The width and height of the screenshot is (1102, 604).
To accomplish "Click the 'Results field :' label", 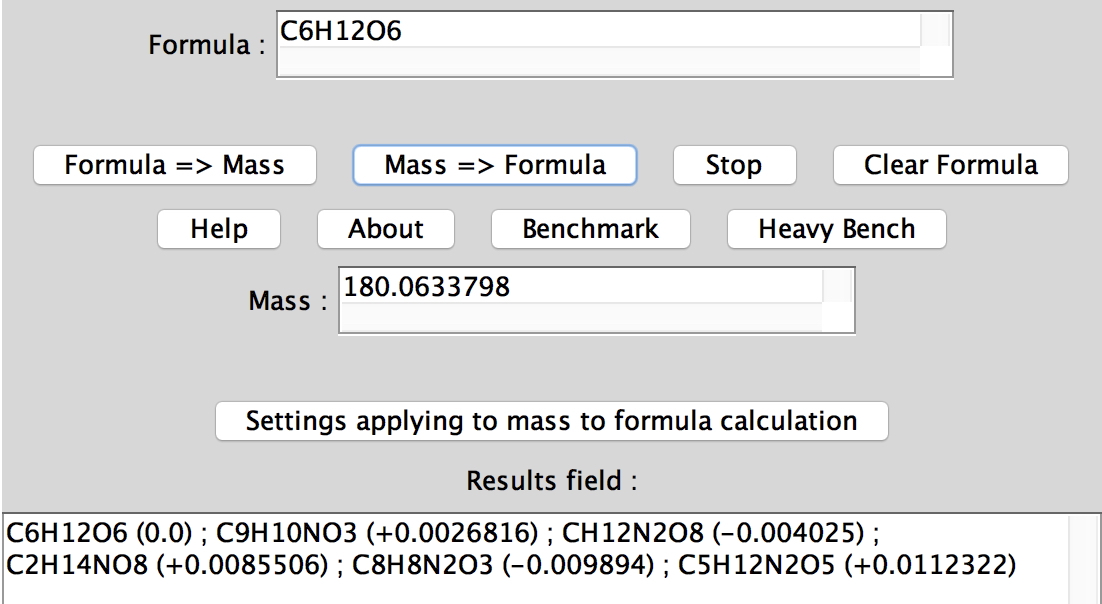I will point(551,481).
